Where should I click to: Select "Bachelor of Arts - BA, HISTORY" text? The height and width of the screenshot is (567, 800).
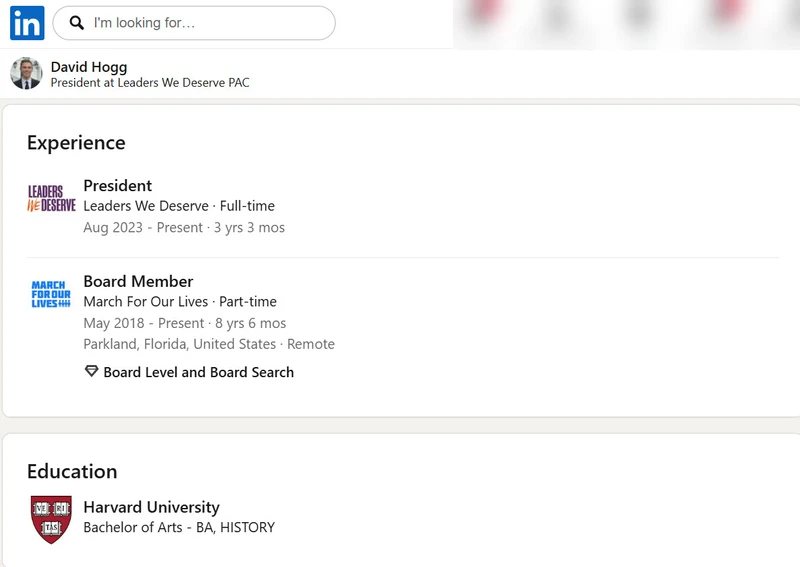[179, 527]
